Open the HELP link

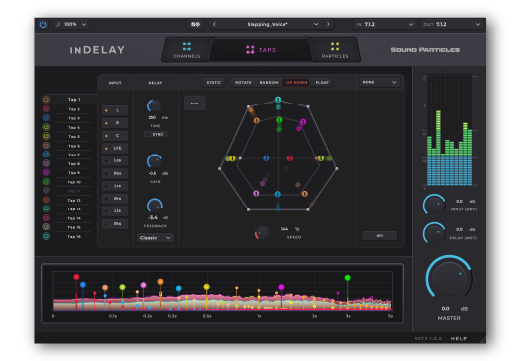pos(459,339)
